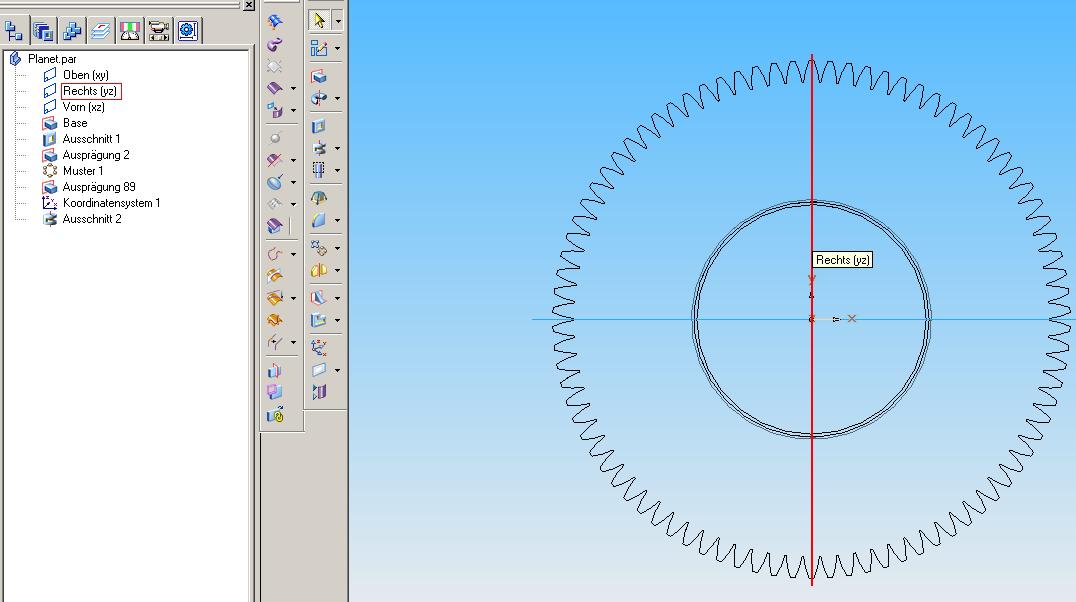The image size is (1076, 602).
Task: Select the Rechts (yz) plane in tree
Action: pos(91,91)
